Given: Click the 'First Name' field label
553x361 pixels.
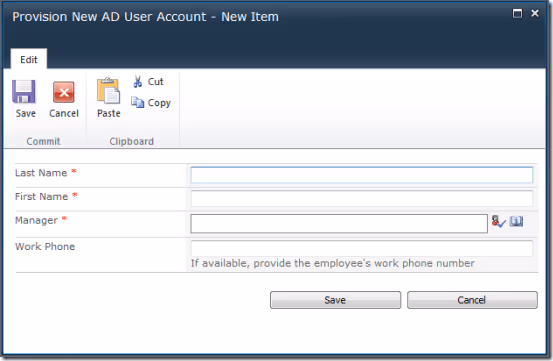Looking at the screenshot, I should [41, 196].
